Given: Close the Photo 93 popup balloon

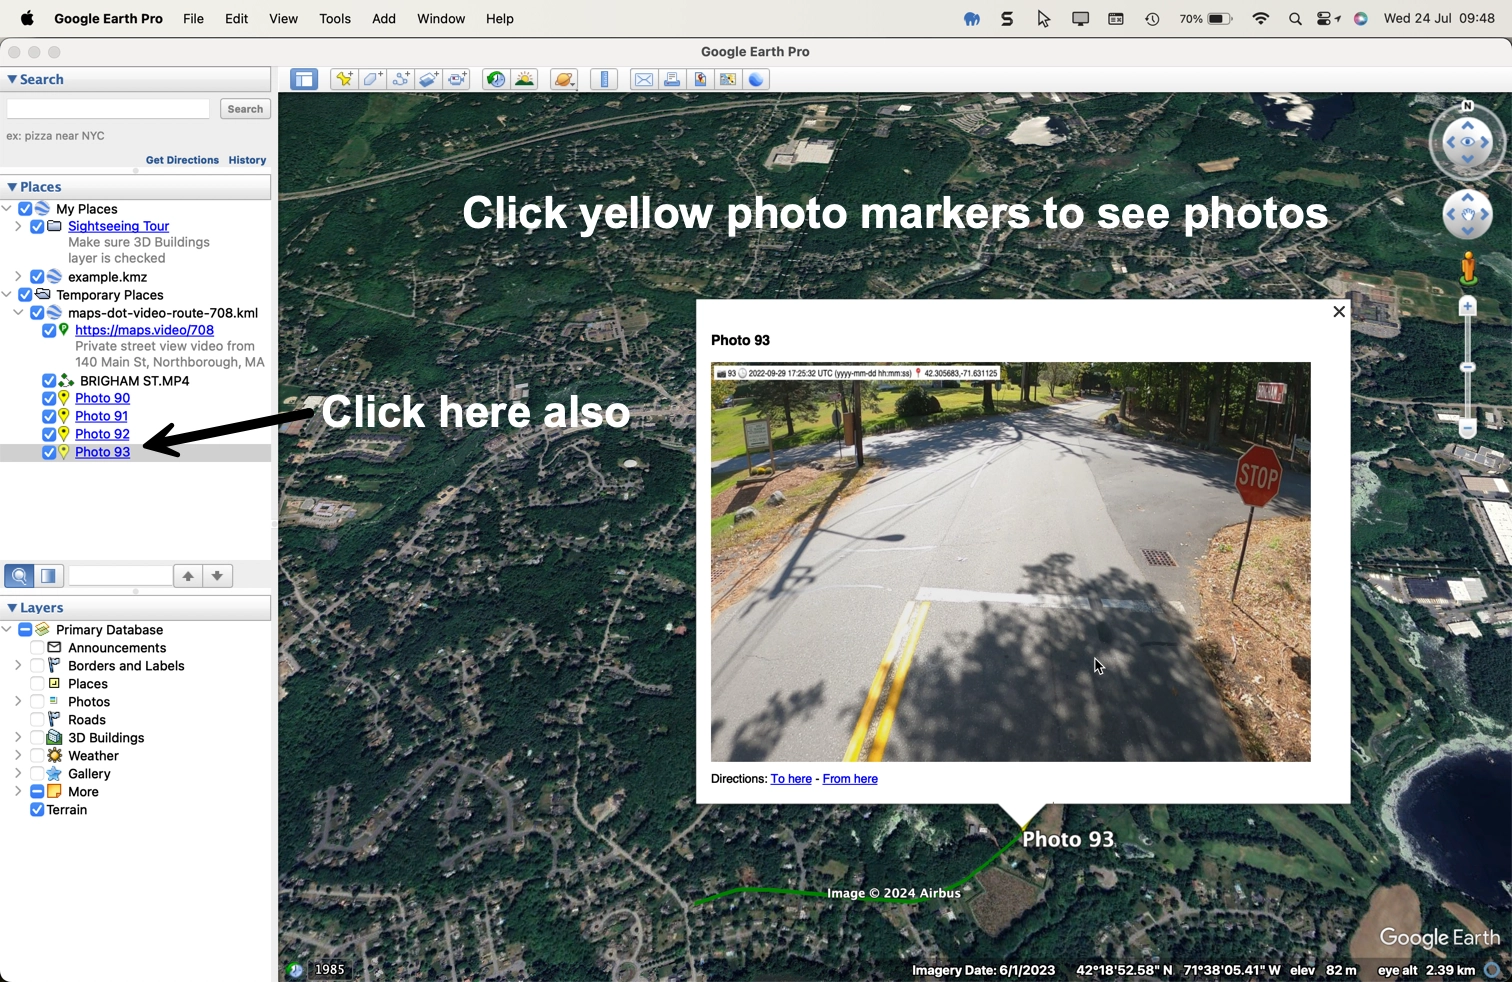Looking at the screenshot, I should point(1339,312).
